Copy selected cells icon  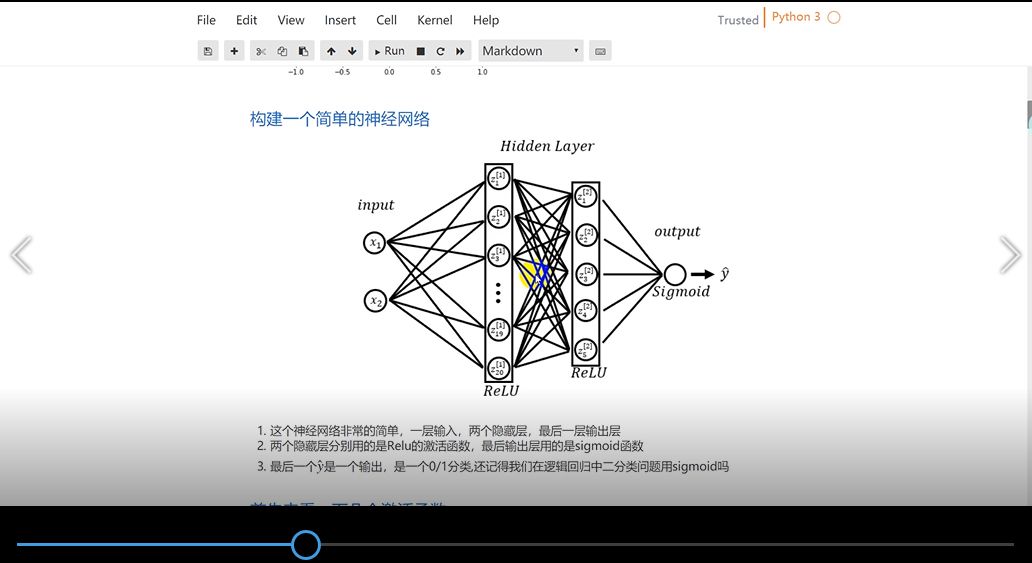coord(282,51)
